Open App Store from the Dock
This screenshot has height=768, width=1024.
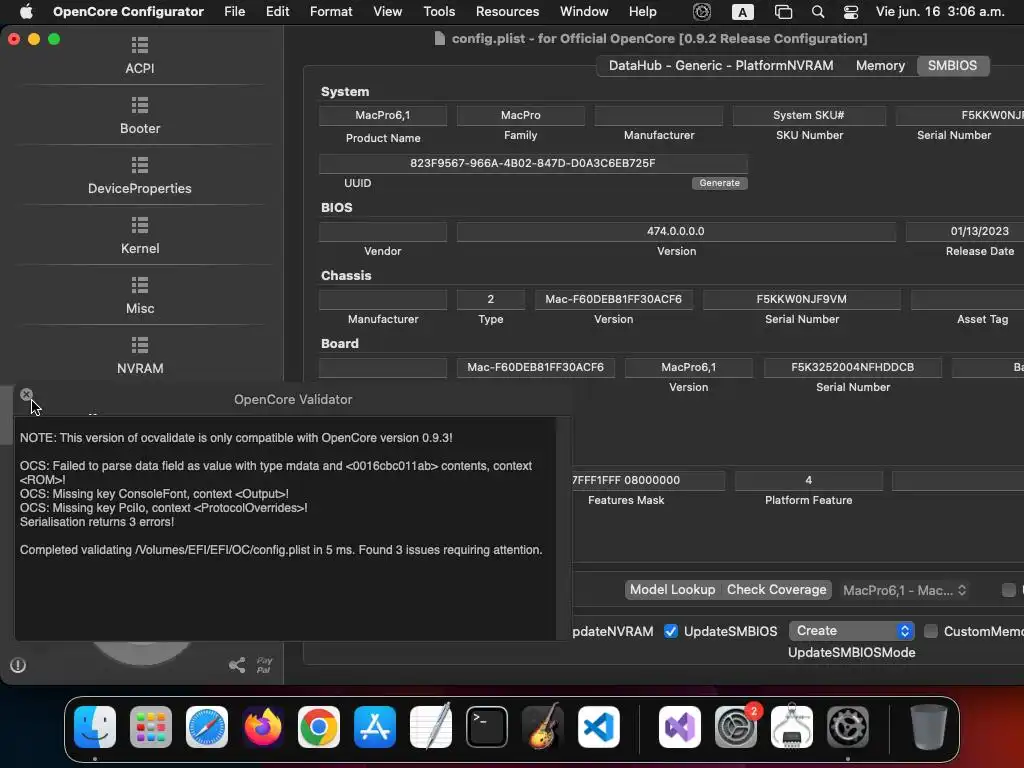click(x=375, y=727)
